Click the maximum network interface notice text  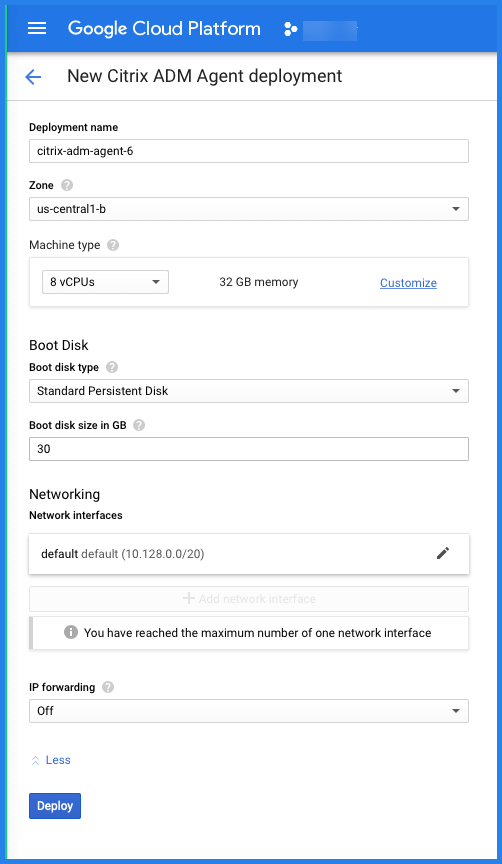pos(257,633)
